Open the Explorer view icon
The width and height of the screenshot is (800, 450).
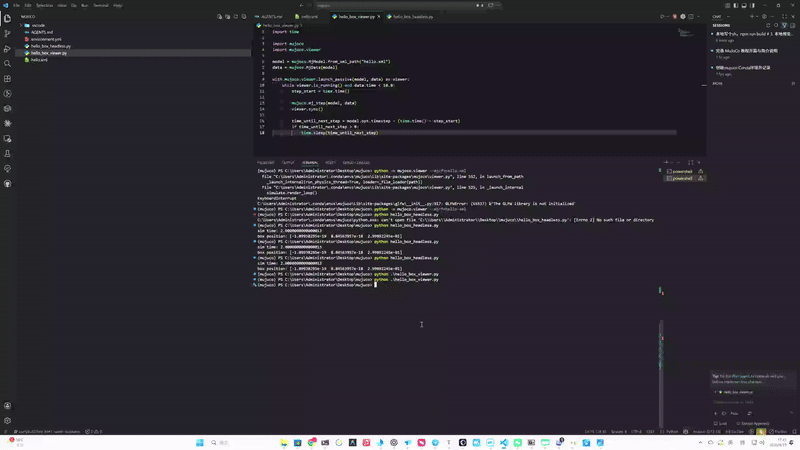pos(8,18)
